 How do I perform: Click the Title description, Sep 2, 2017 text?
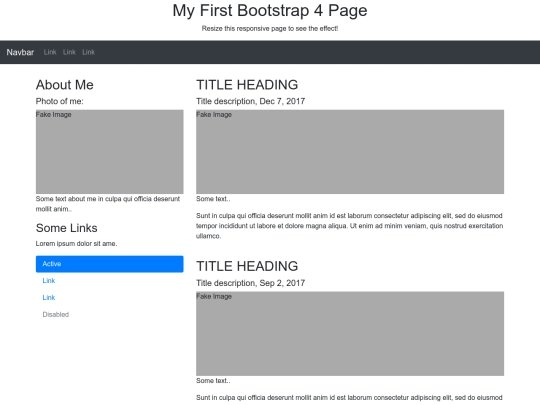pos(250,283)
